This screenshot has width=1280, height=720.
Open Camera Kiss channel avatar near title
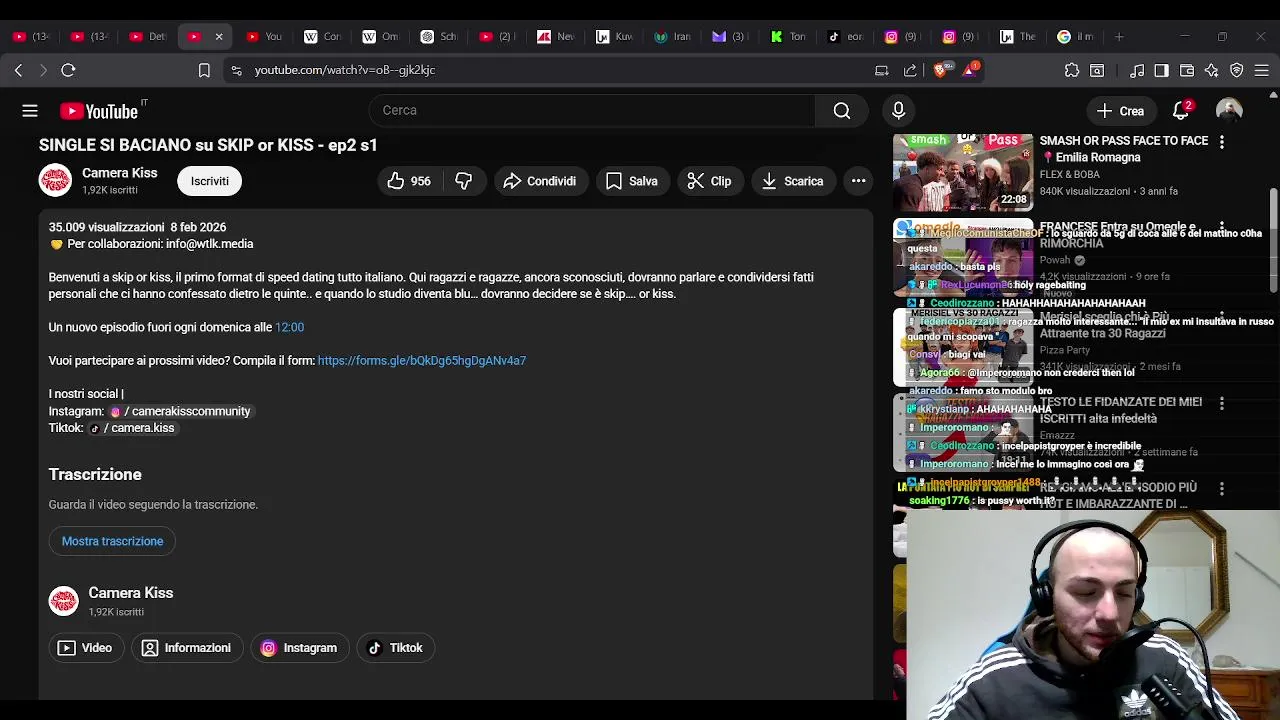(55, 181)
